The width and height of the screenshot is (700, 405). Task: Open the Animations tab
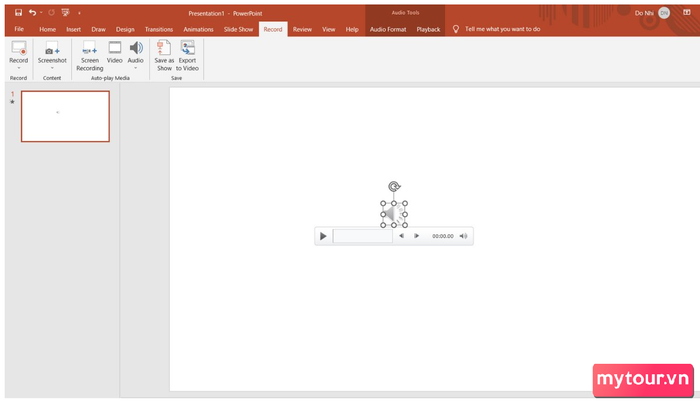tap(198, 29)
